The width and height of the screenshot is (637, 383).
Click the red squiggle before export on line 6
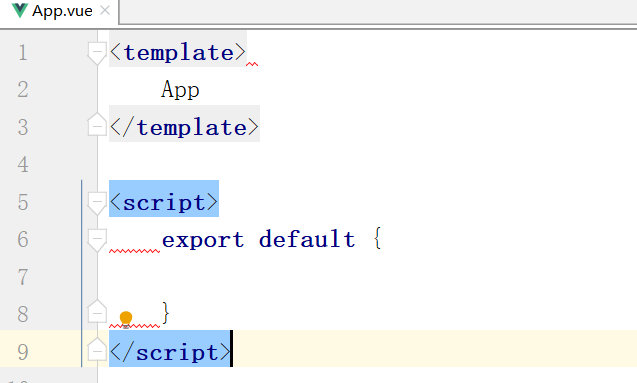click(x=134, y=251)
